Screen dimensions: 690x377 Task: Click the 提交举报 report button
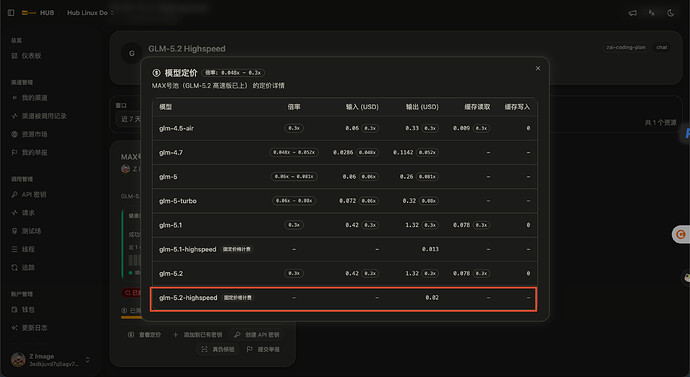263,349
